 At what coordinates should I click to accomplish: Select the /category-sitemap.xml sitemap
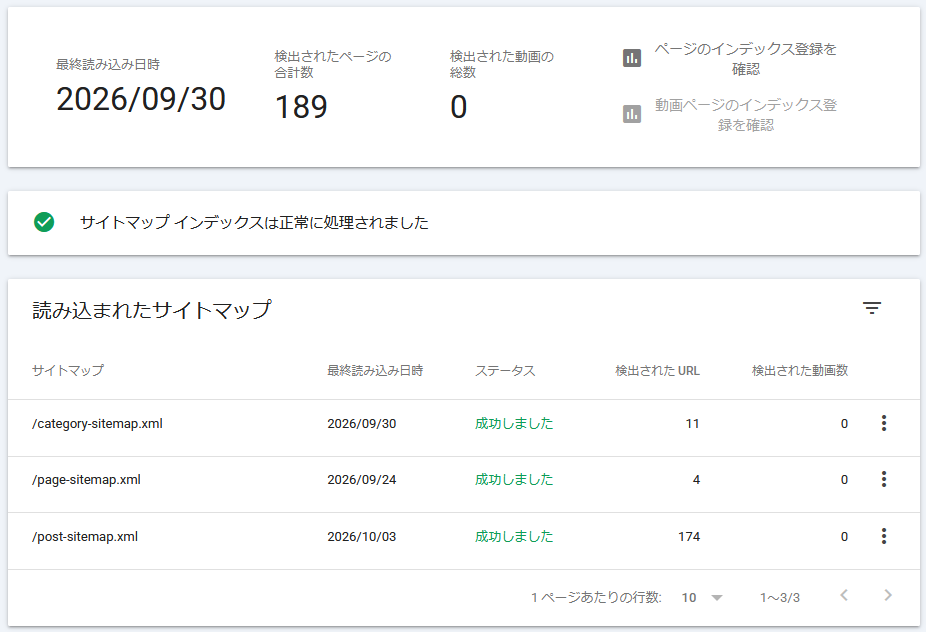97,423
